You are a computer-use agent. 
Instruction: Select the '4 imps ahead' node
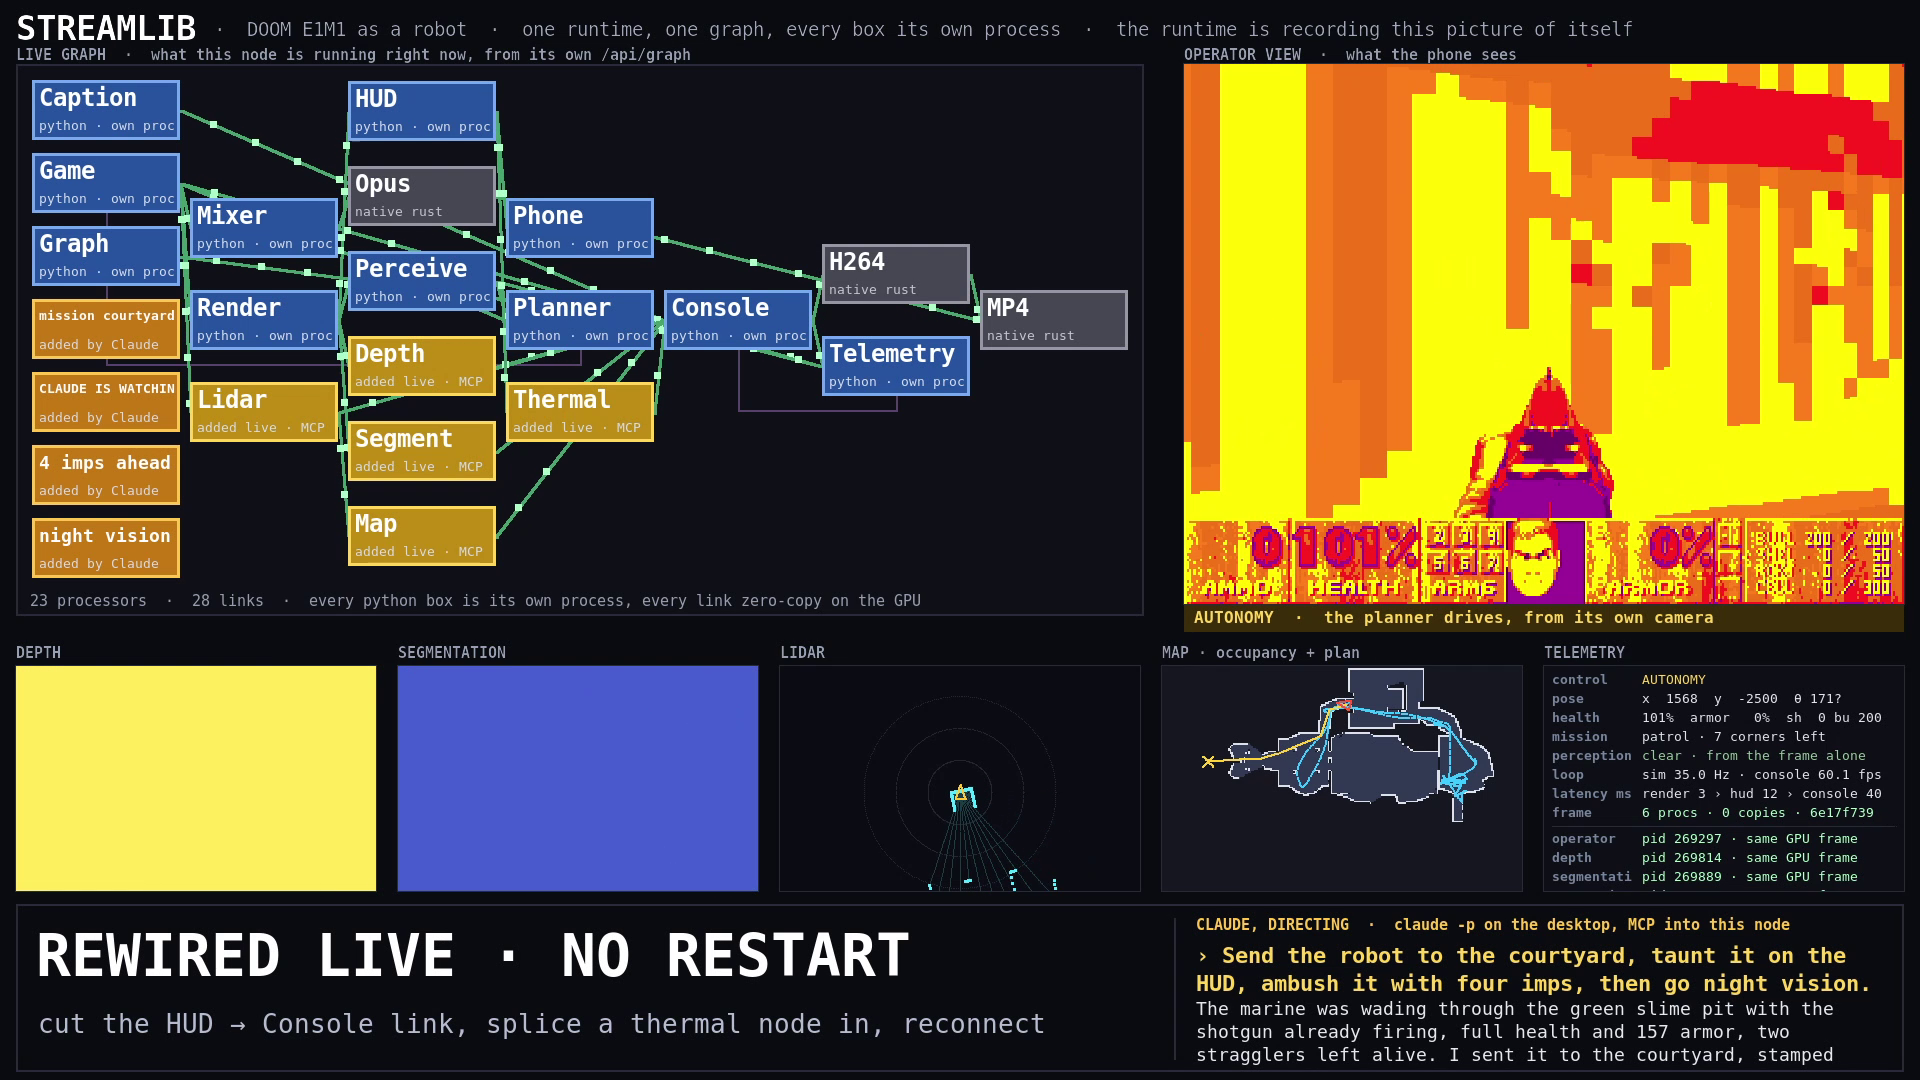point(106,475)
